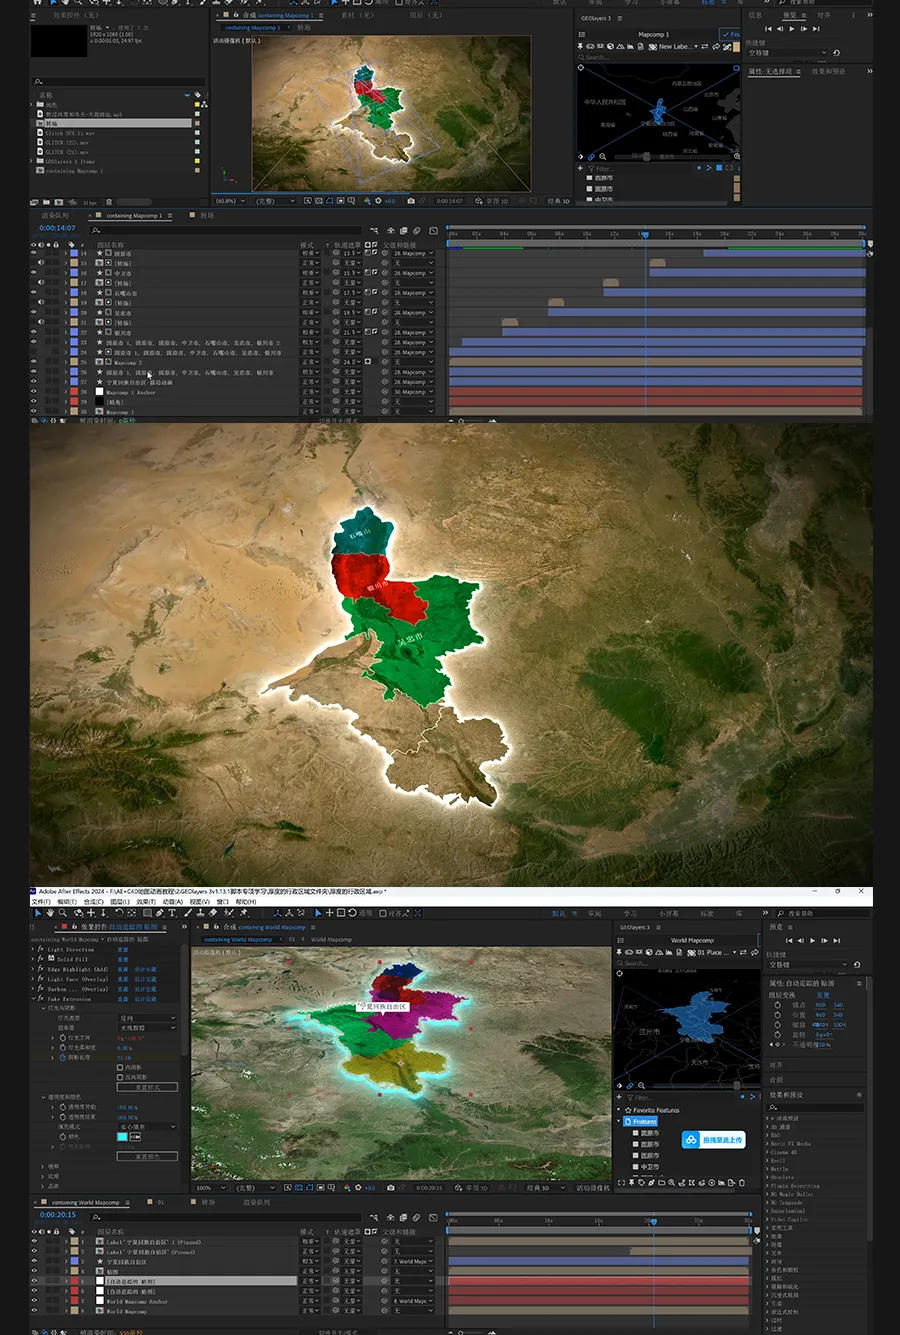Expand the Light Direction effect
Image resolution: width=900 pixels, height=1335 pixels.
(x=33, y=949)
